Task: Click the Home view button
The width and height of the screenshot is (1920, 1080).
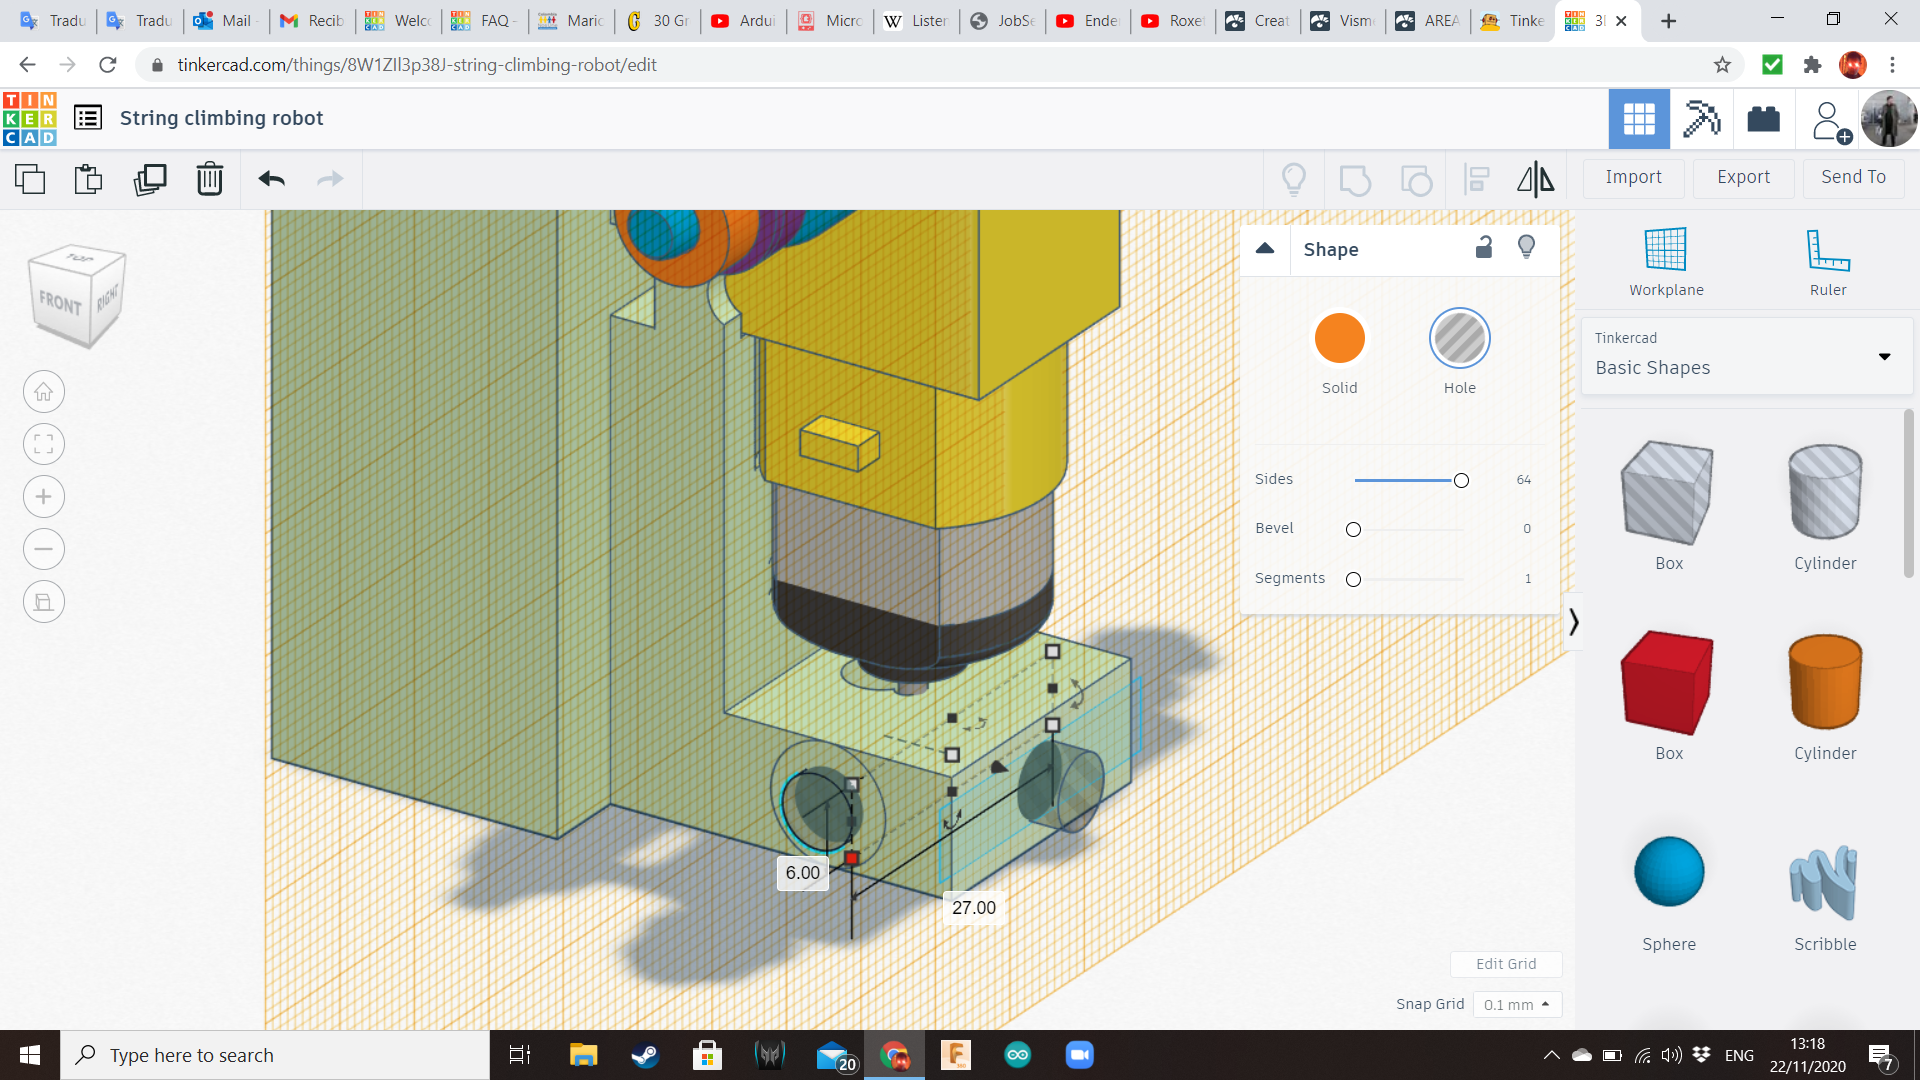Action: pos(44,392)
